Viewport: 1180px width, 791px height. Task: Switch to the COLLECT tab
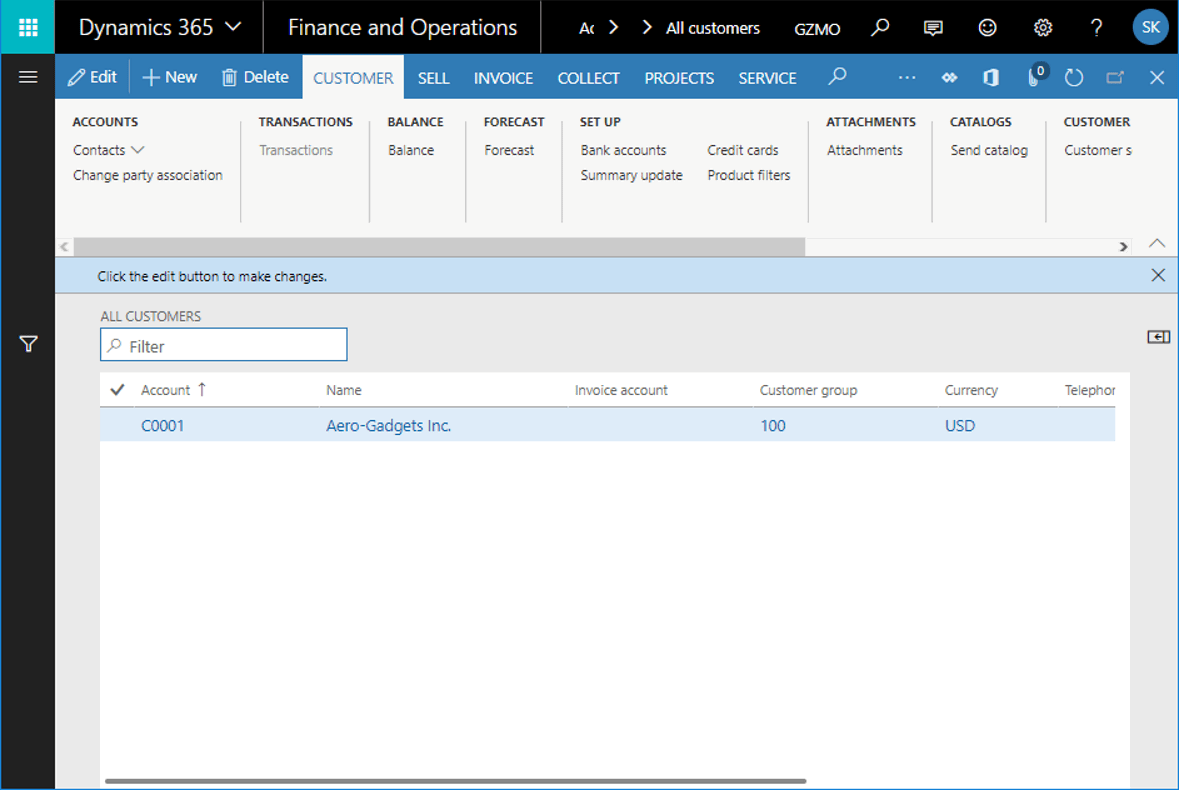click(x=588, y=78)
